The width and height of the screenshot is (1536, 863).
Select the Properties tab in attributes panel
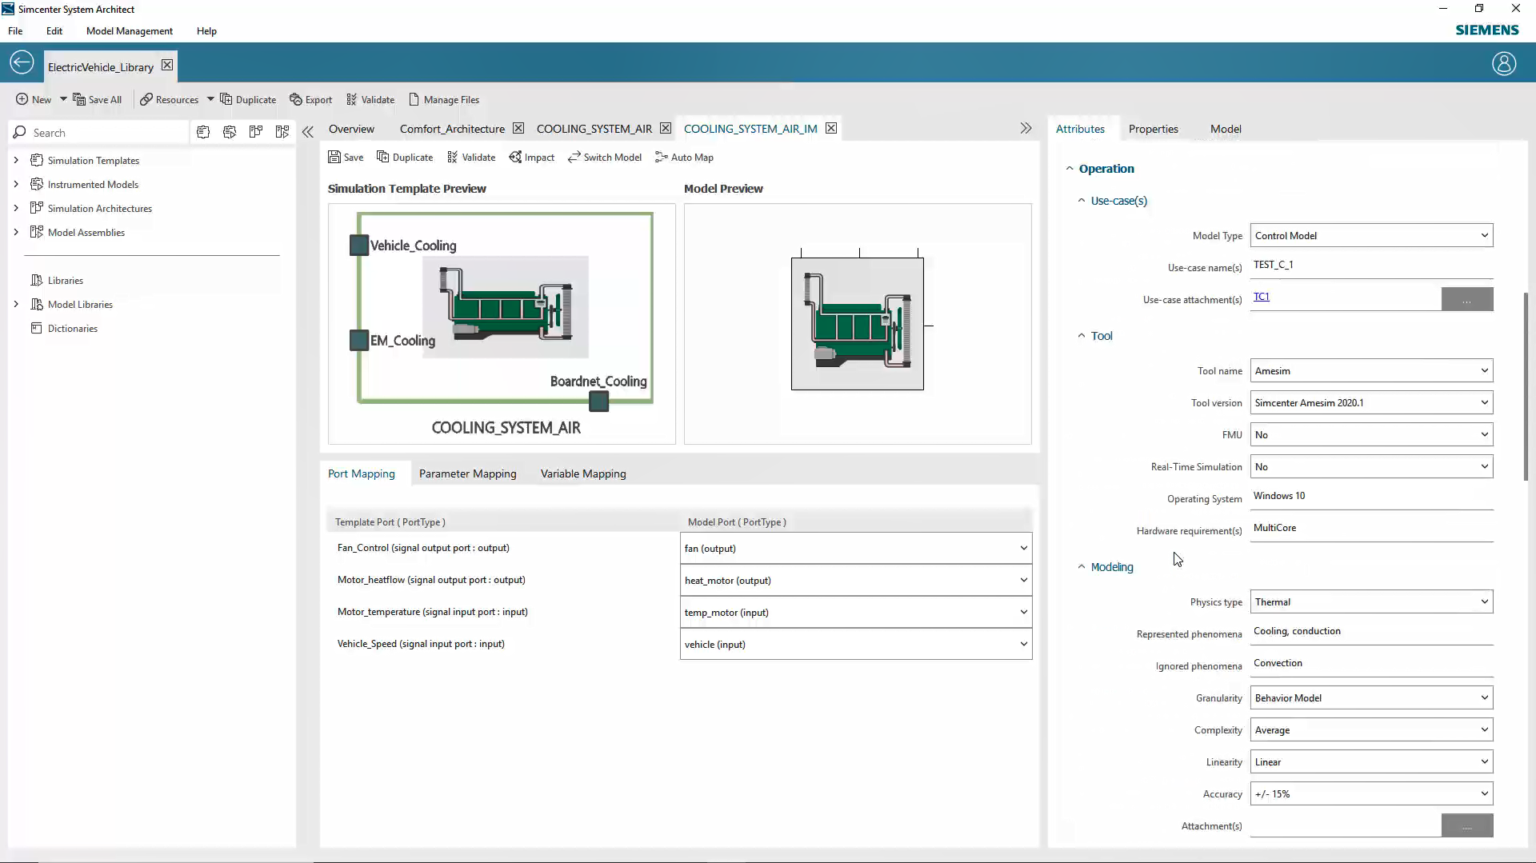(x=1153, y=129)
